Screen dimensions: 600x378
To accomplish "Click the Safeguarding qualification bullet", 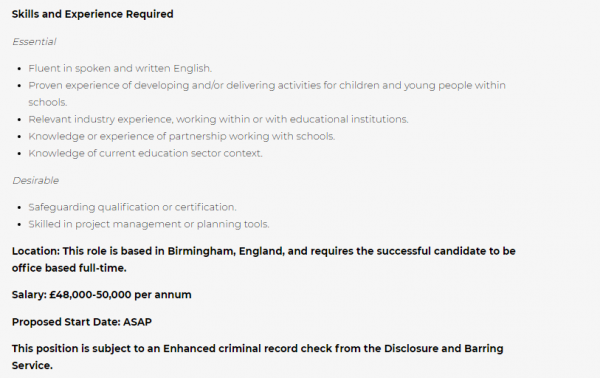I will click(132, 207).
